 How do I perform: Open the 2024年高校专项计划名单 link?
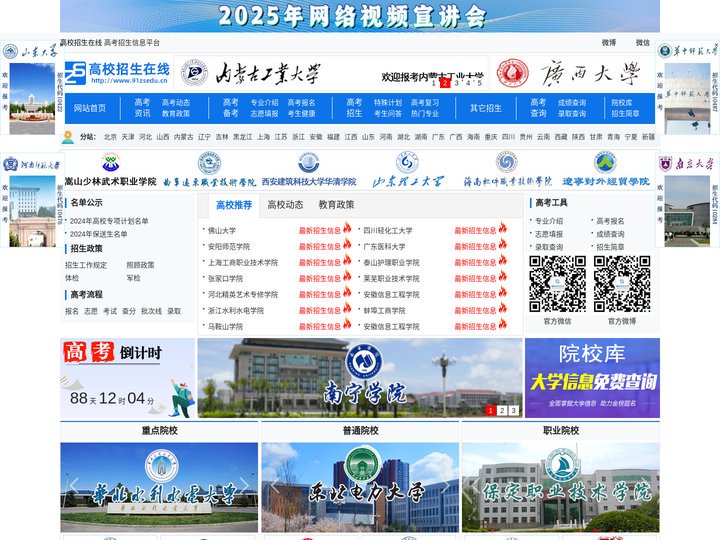(x=109, y=221)
